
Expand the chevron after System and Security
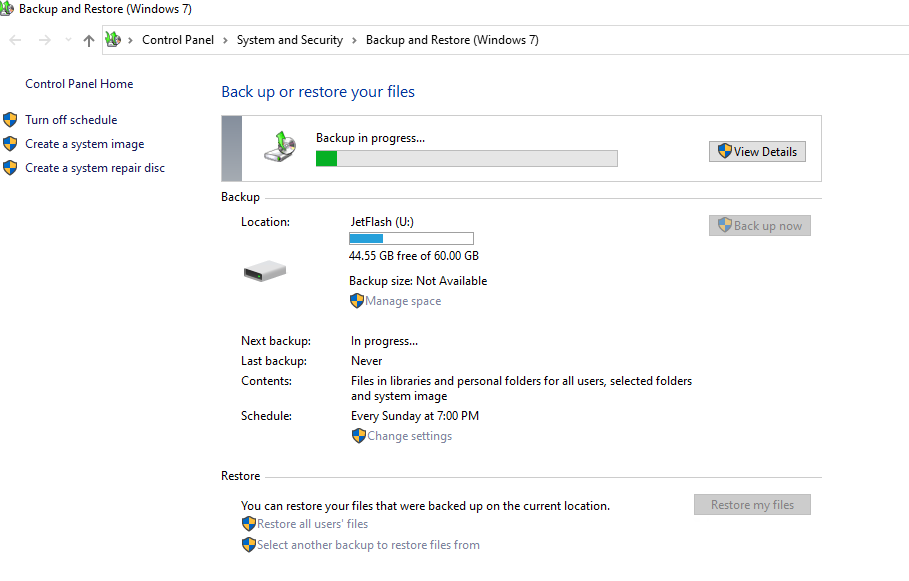tap(354, 40)
